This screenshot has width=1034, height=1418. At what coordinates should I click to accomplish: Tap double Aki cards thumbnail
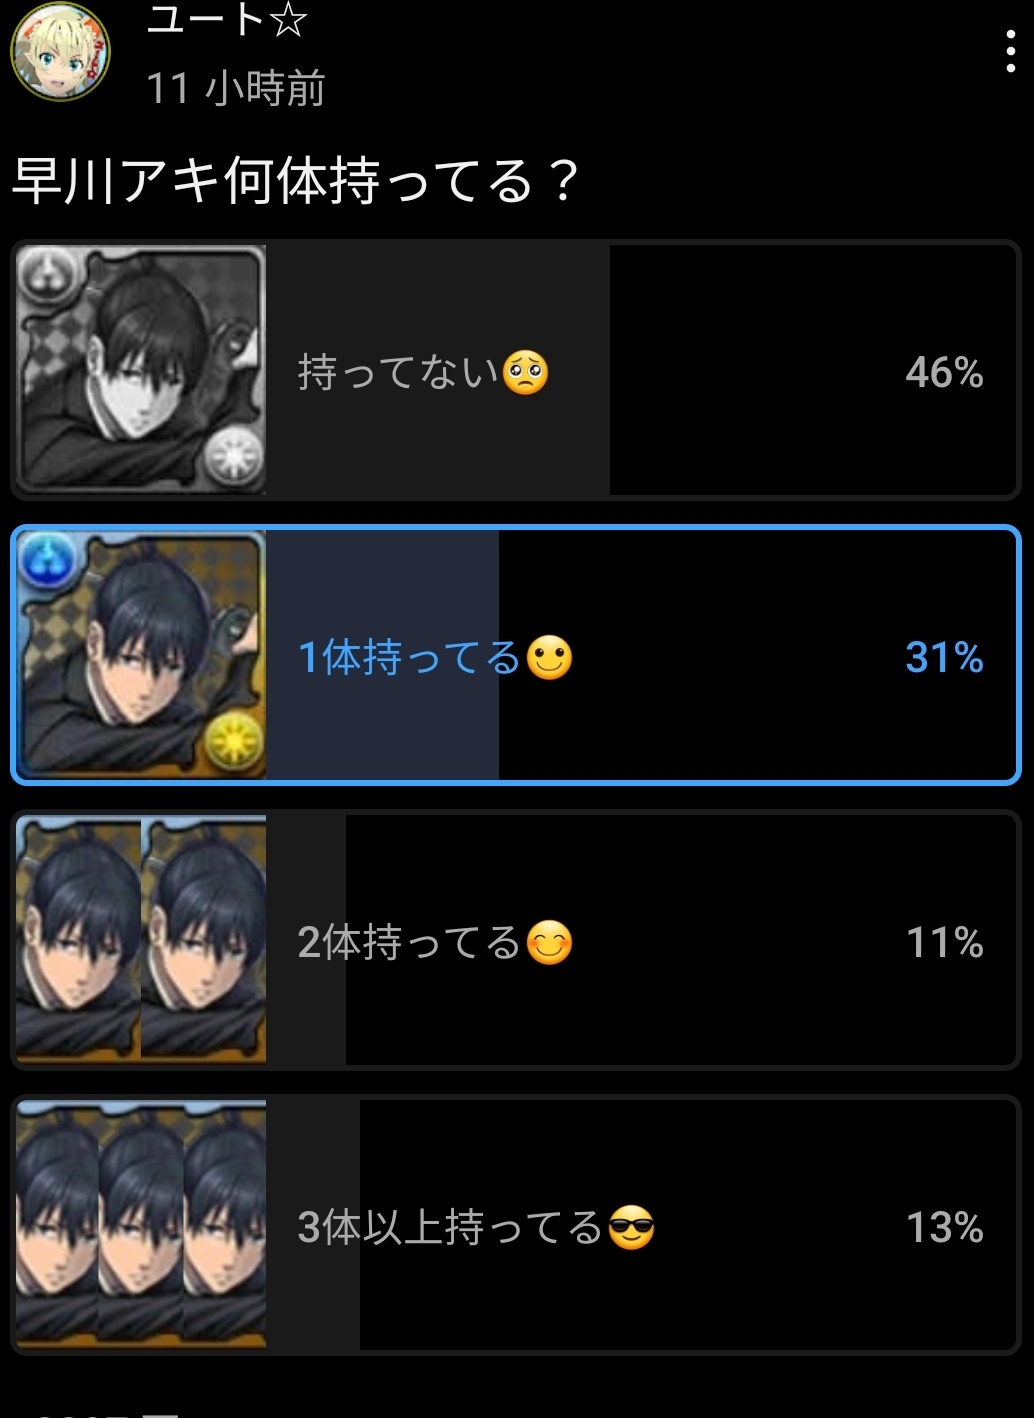click(141, 939)
